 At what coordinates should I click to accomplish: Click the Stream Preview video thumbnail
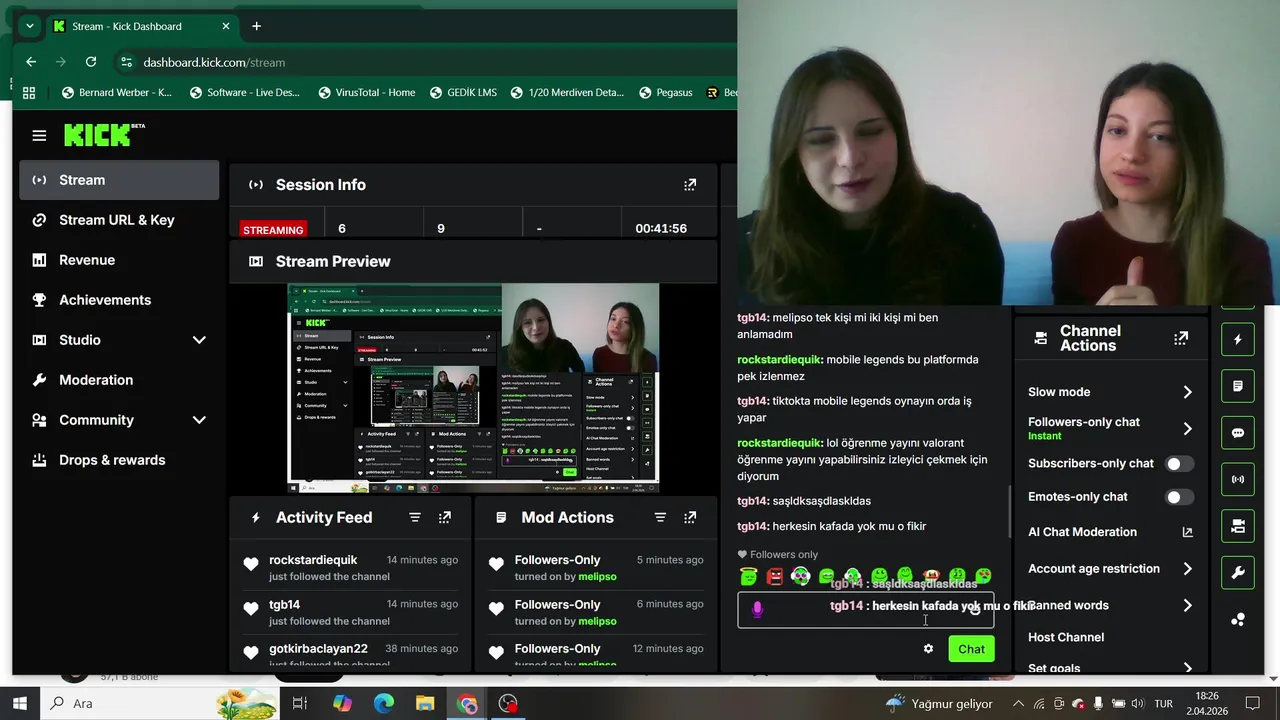tap(473, 388)
